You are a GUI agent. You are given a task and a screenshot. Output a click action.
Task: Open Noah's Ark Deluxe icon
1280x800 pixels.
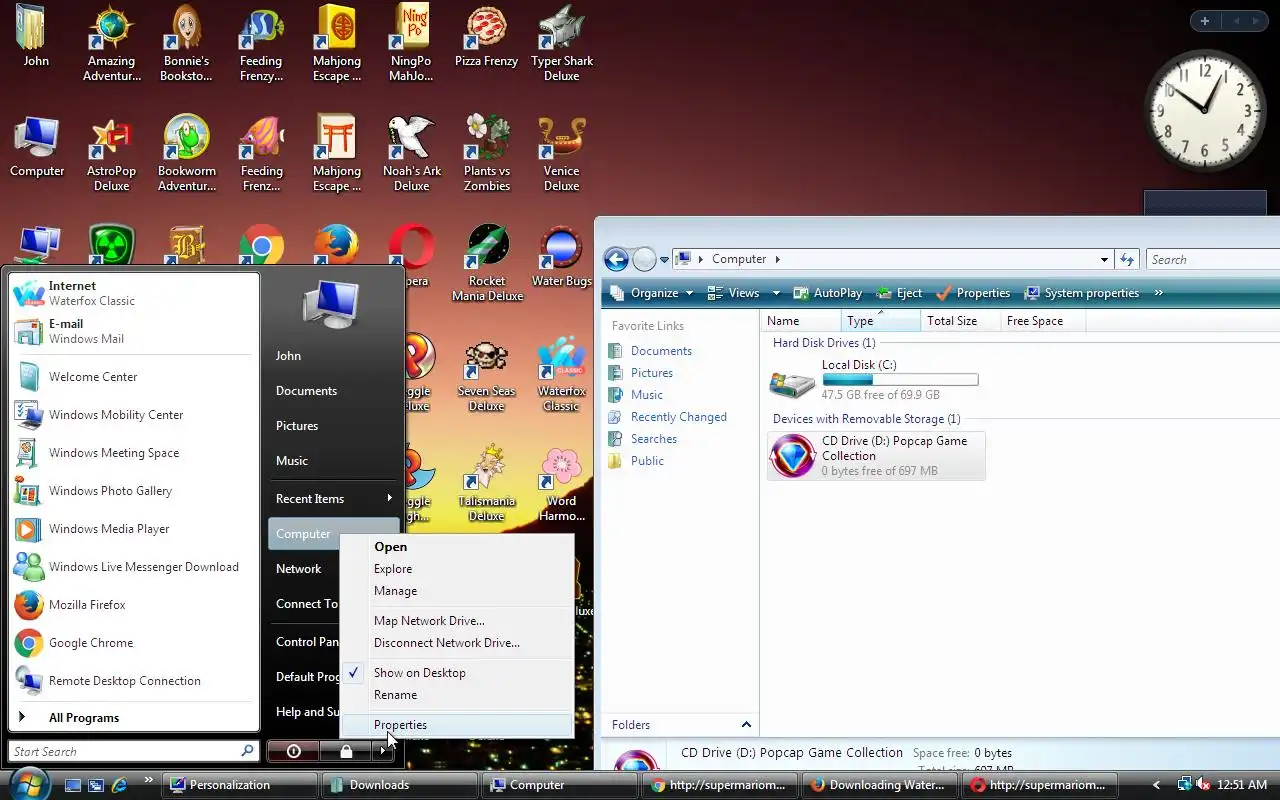(x=411, y=154)
